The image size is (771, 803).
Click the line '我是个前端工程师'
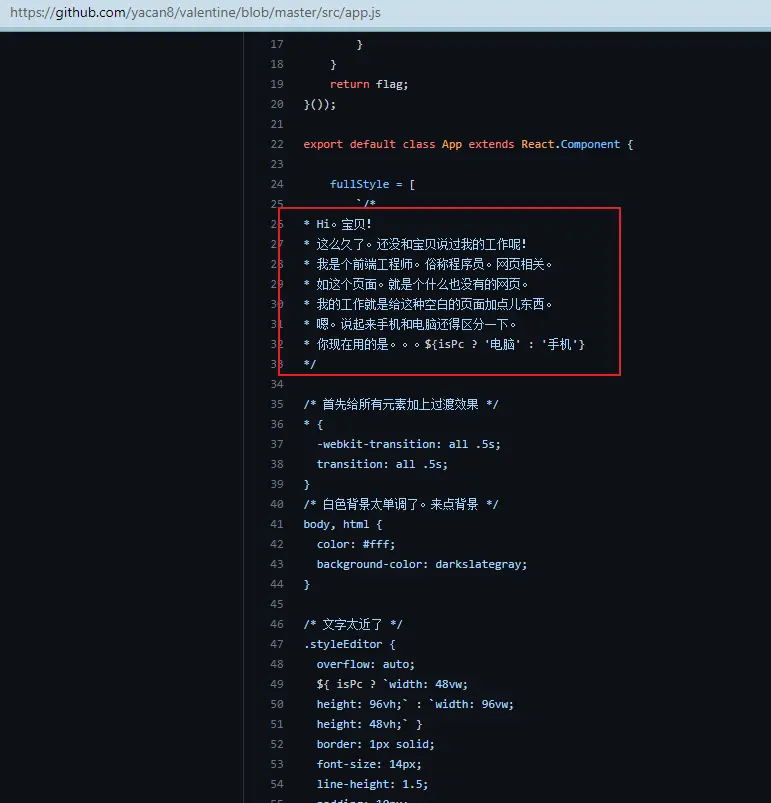click(428, 264)
